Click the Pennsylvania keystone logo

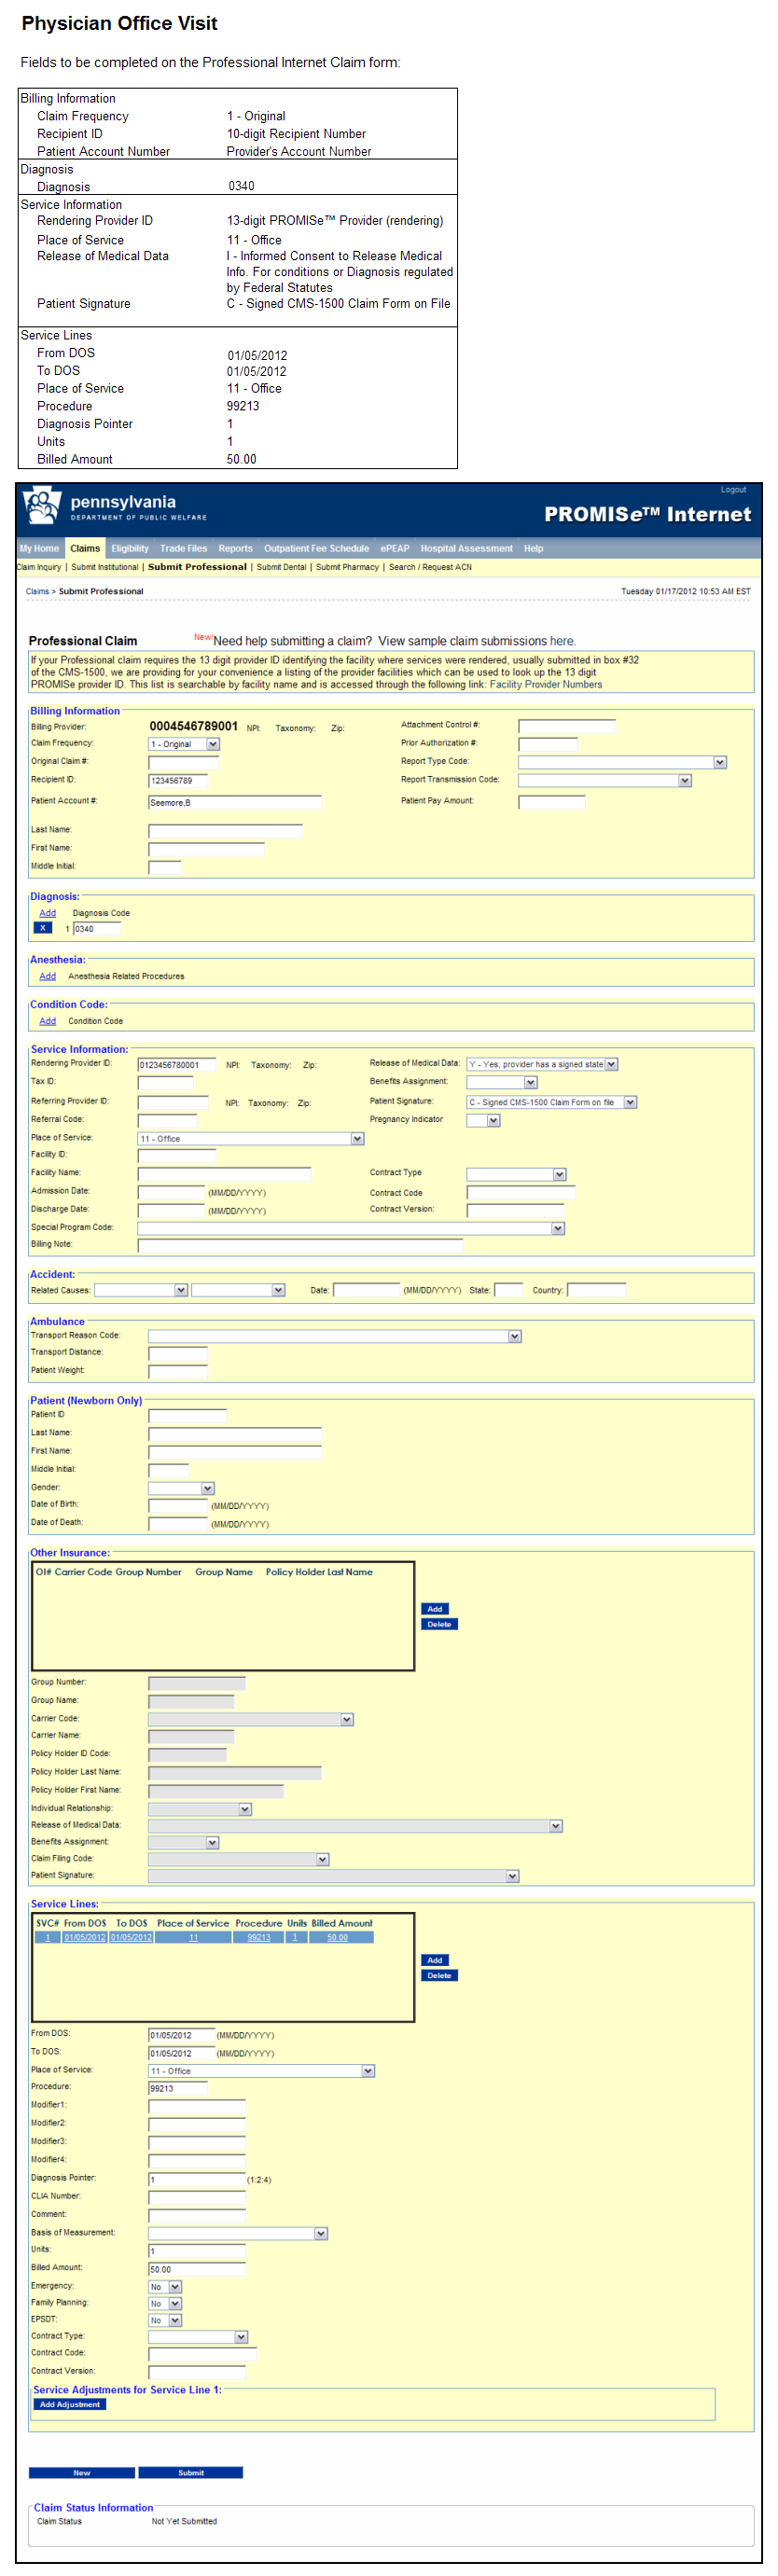pyautogui.click(x=42, y=507)
